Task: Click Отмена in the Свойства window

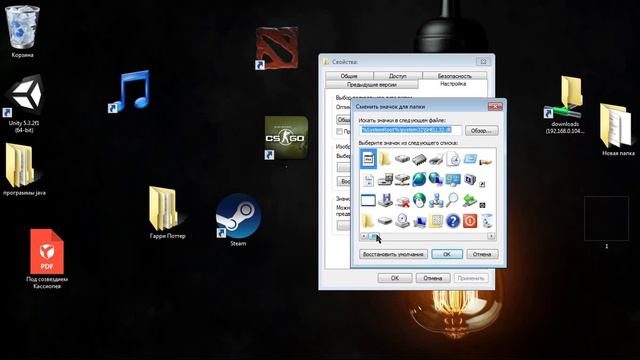Action: click(433, 278)
